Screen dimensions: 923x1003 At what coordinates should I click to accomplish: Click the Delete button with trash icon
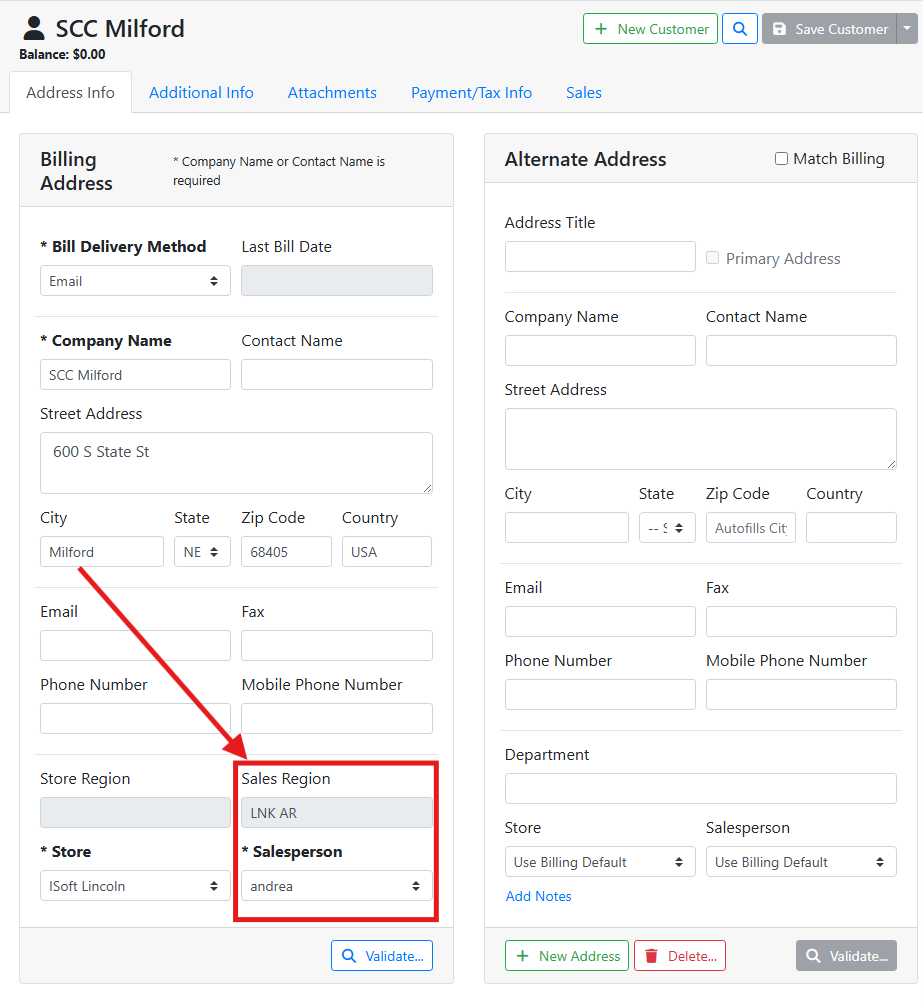(x=680, y=956)
